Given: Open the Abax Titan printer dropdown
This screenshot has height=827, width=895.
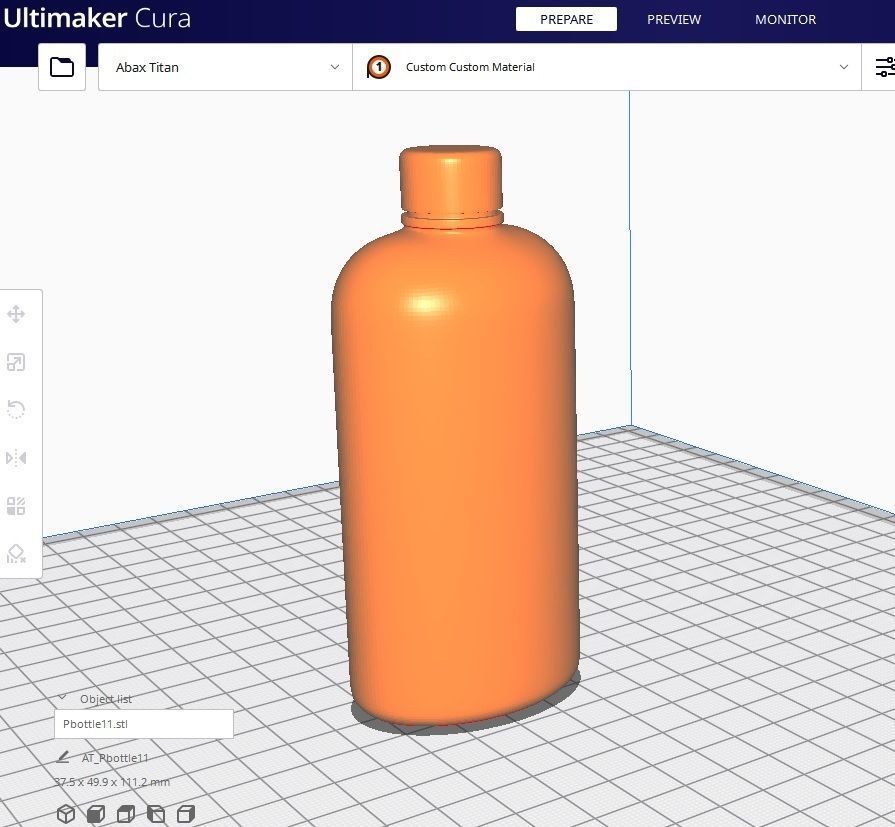Looking at the screenshot, I should [x=225, y=67].
